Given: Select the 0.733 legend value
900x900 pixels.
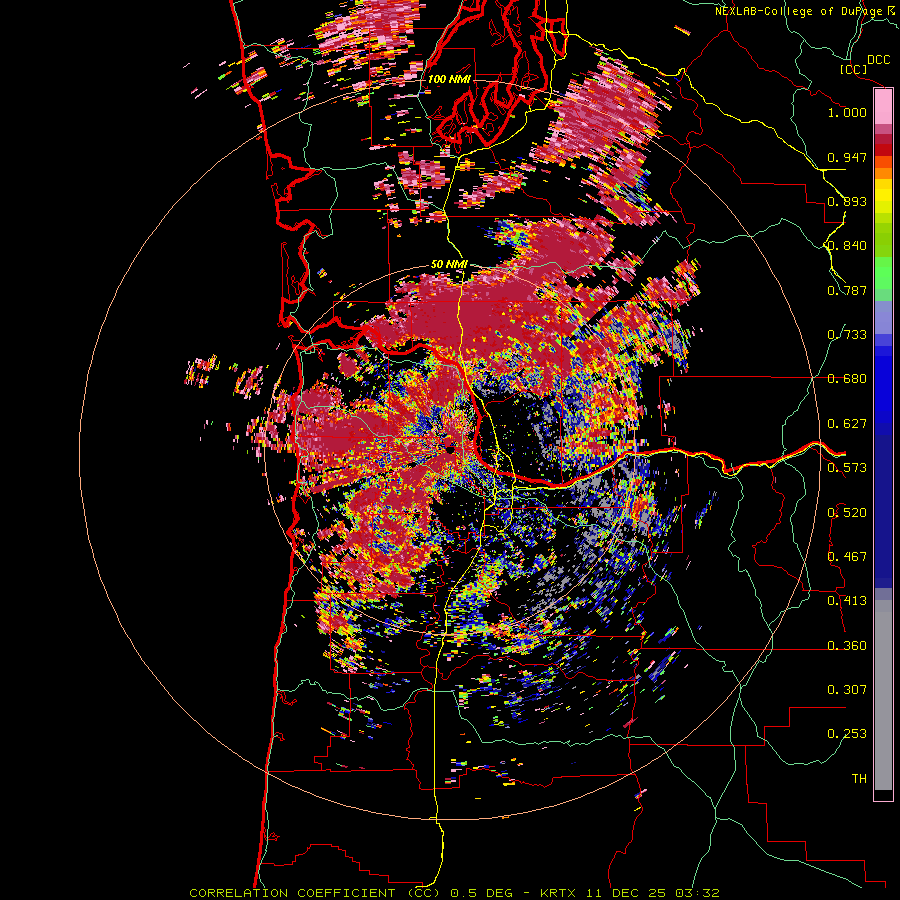Looking at the screenshot, I should pyautogui.click(x=847, y=335).
